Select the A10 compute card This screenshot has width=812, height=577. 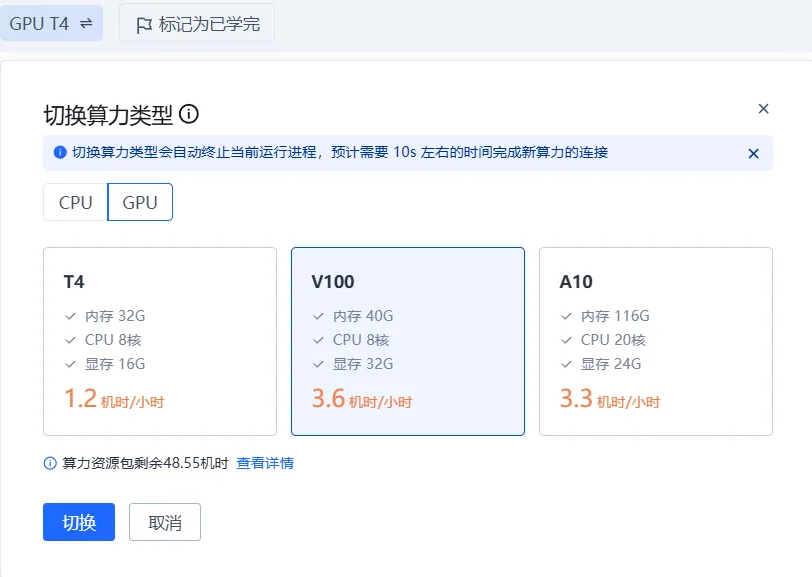[x=656, y=341]
